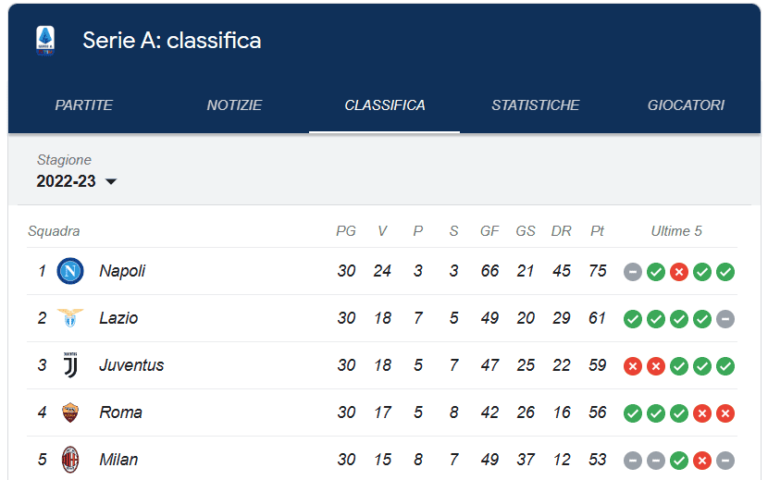Click Lazio's grey draw icon in Ultime 5
Viewport: 768px width, 480px height.
point(726,319)
